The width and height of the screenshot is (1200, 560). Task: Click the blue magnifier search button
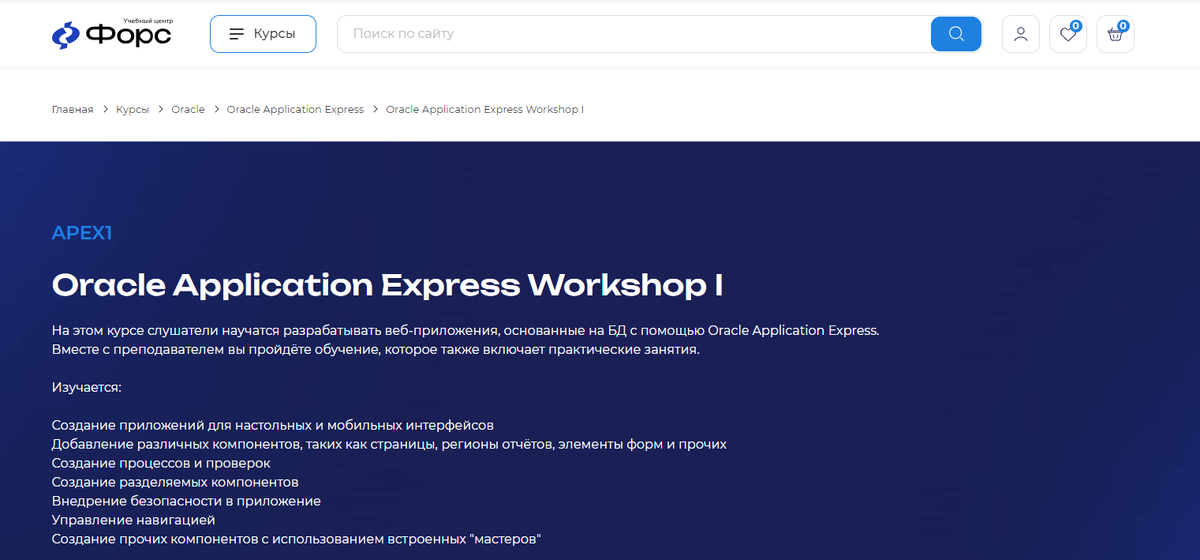click(x=956, y=34)
